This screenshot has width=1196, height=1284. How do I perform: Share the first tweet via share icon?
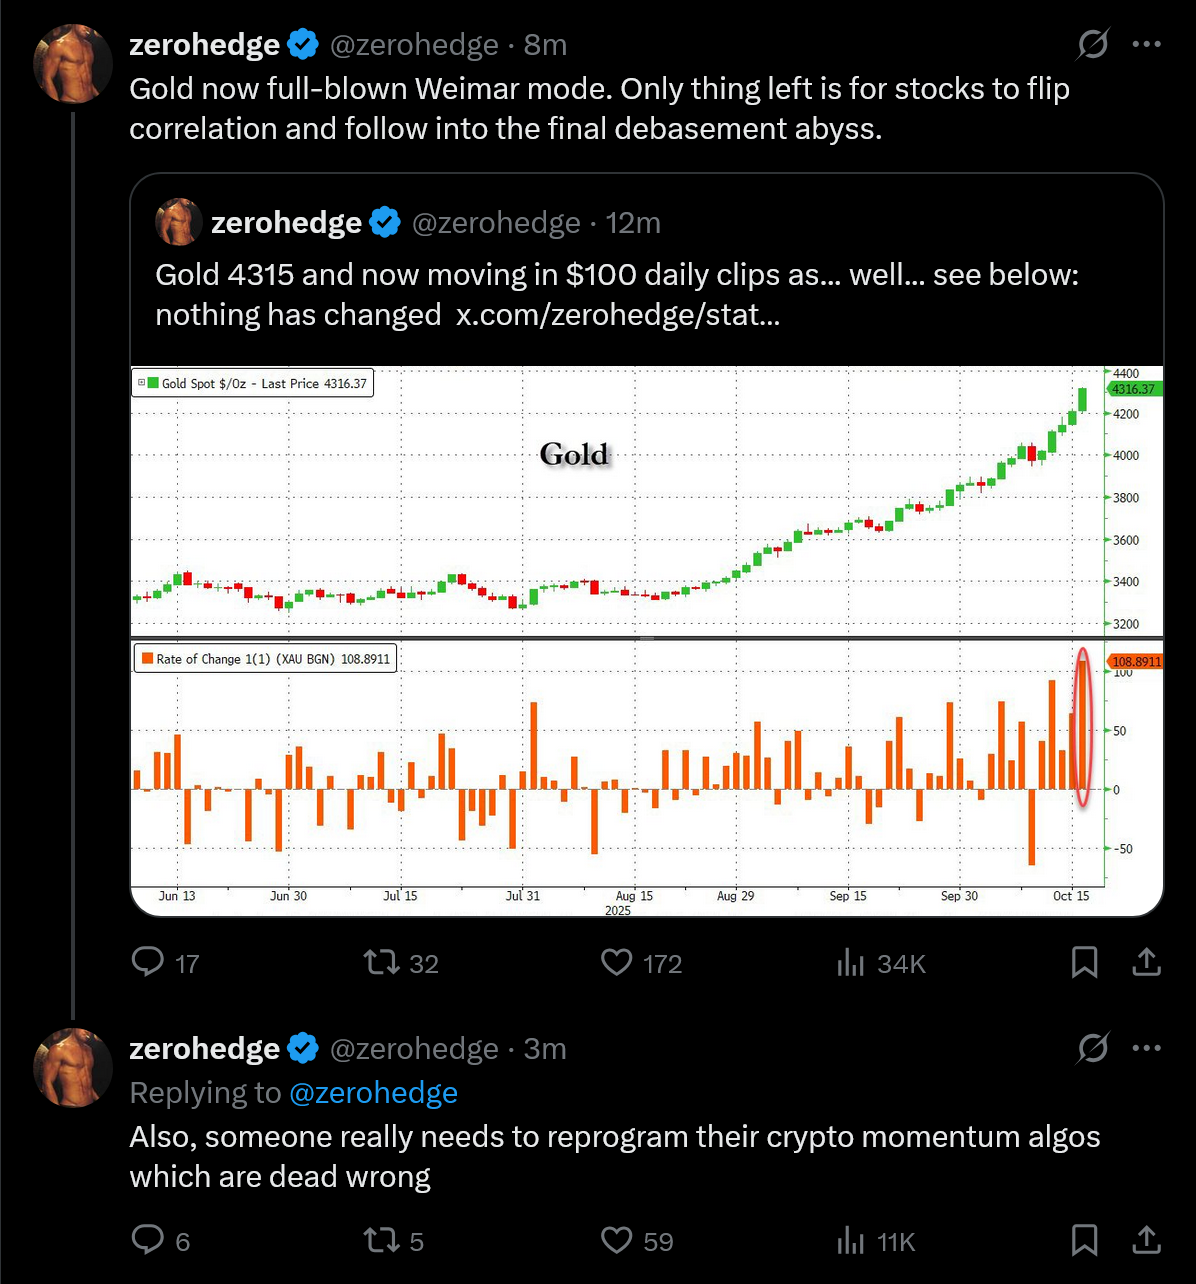click(1146, 962)
